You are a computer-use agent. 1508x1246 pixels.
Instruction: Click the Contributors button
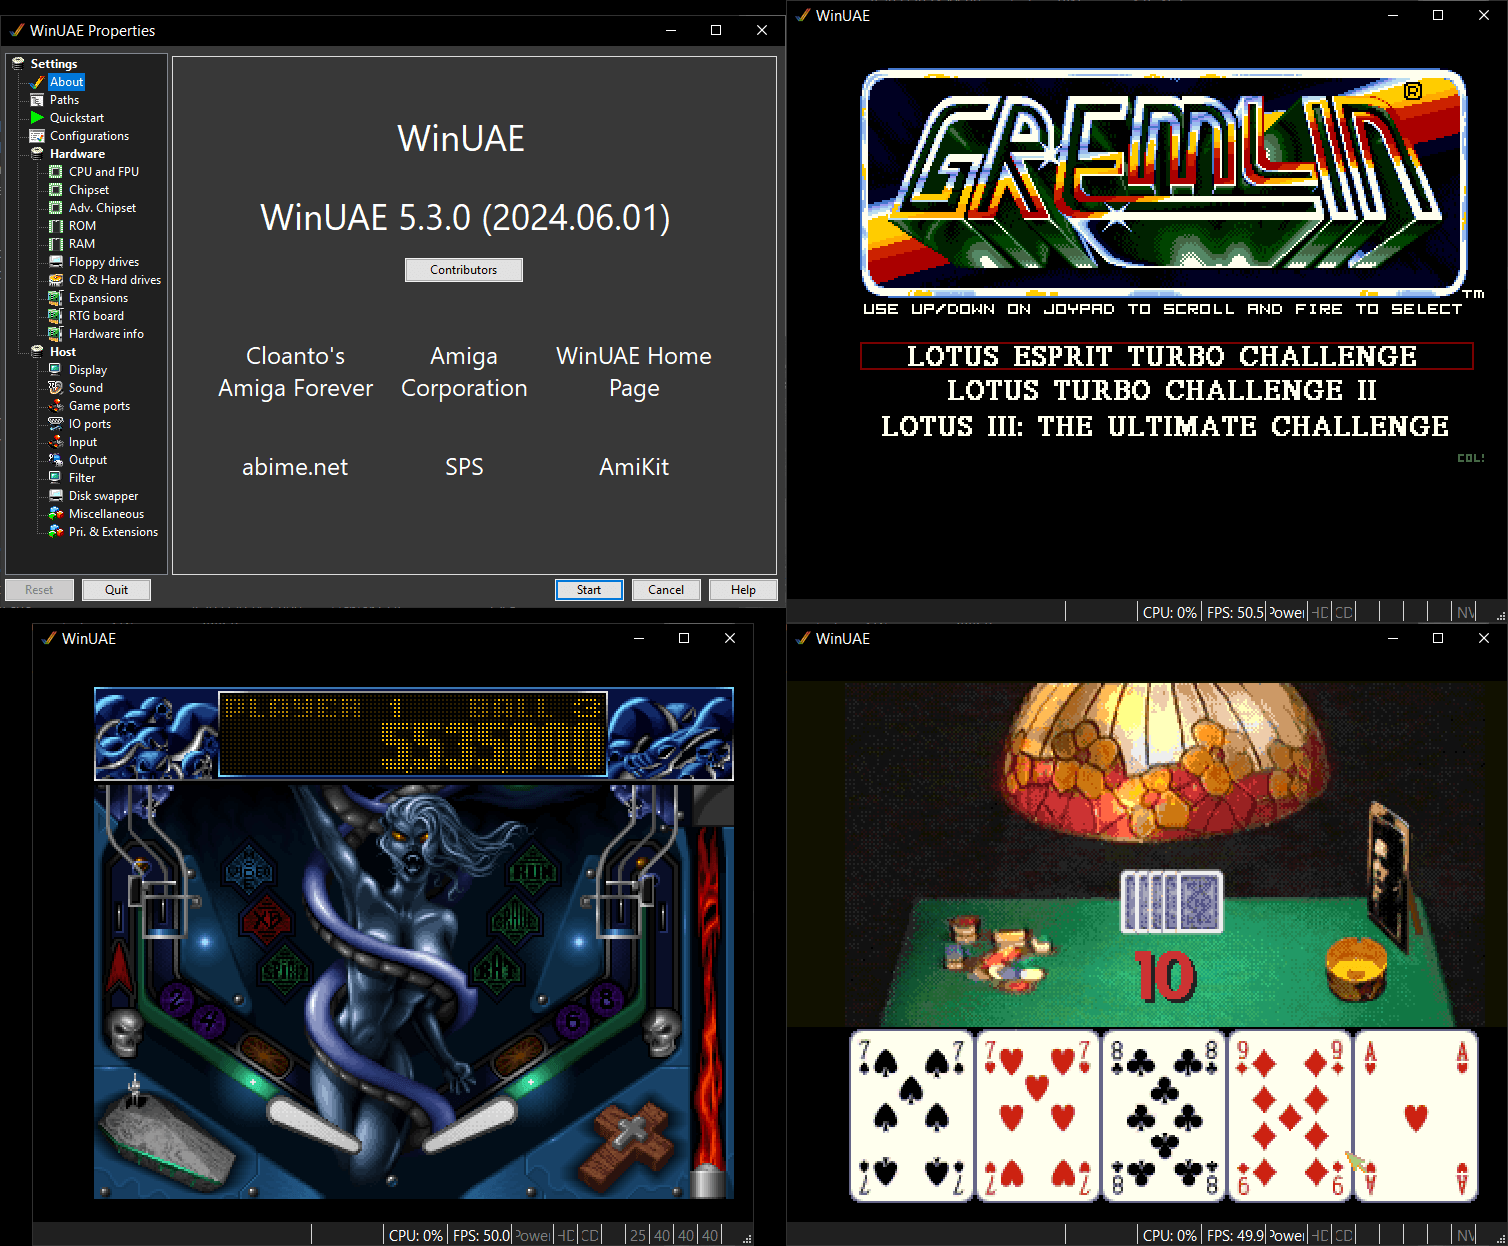[464, 270]
